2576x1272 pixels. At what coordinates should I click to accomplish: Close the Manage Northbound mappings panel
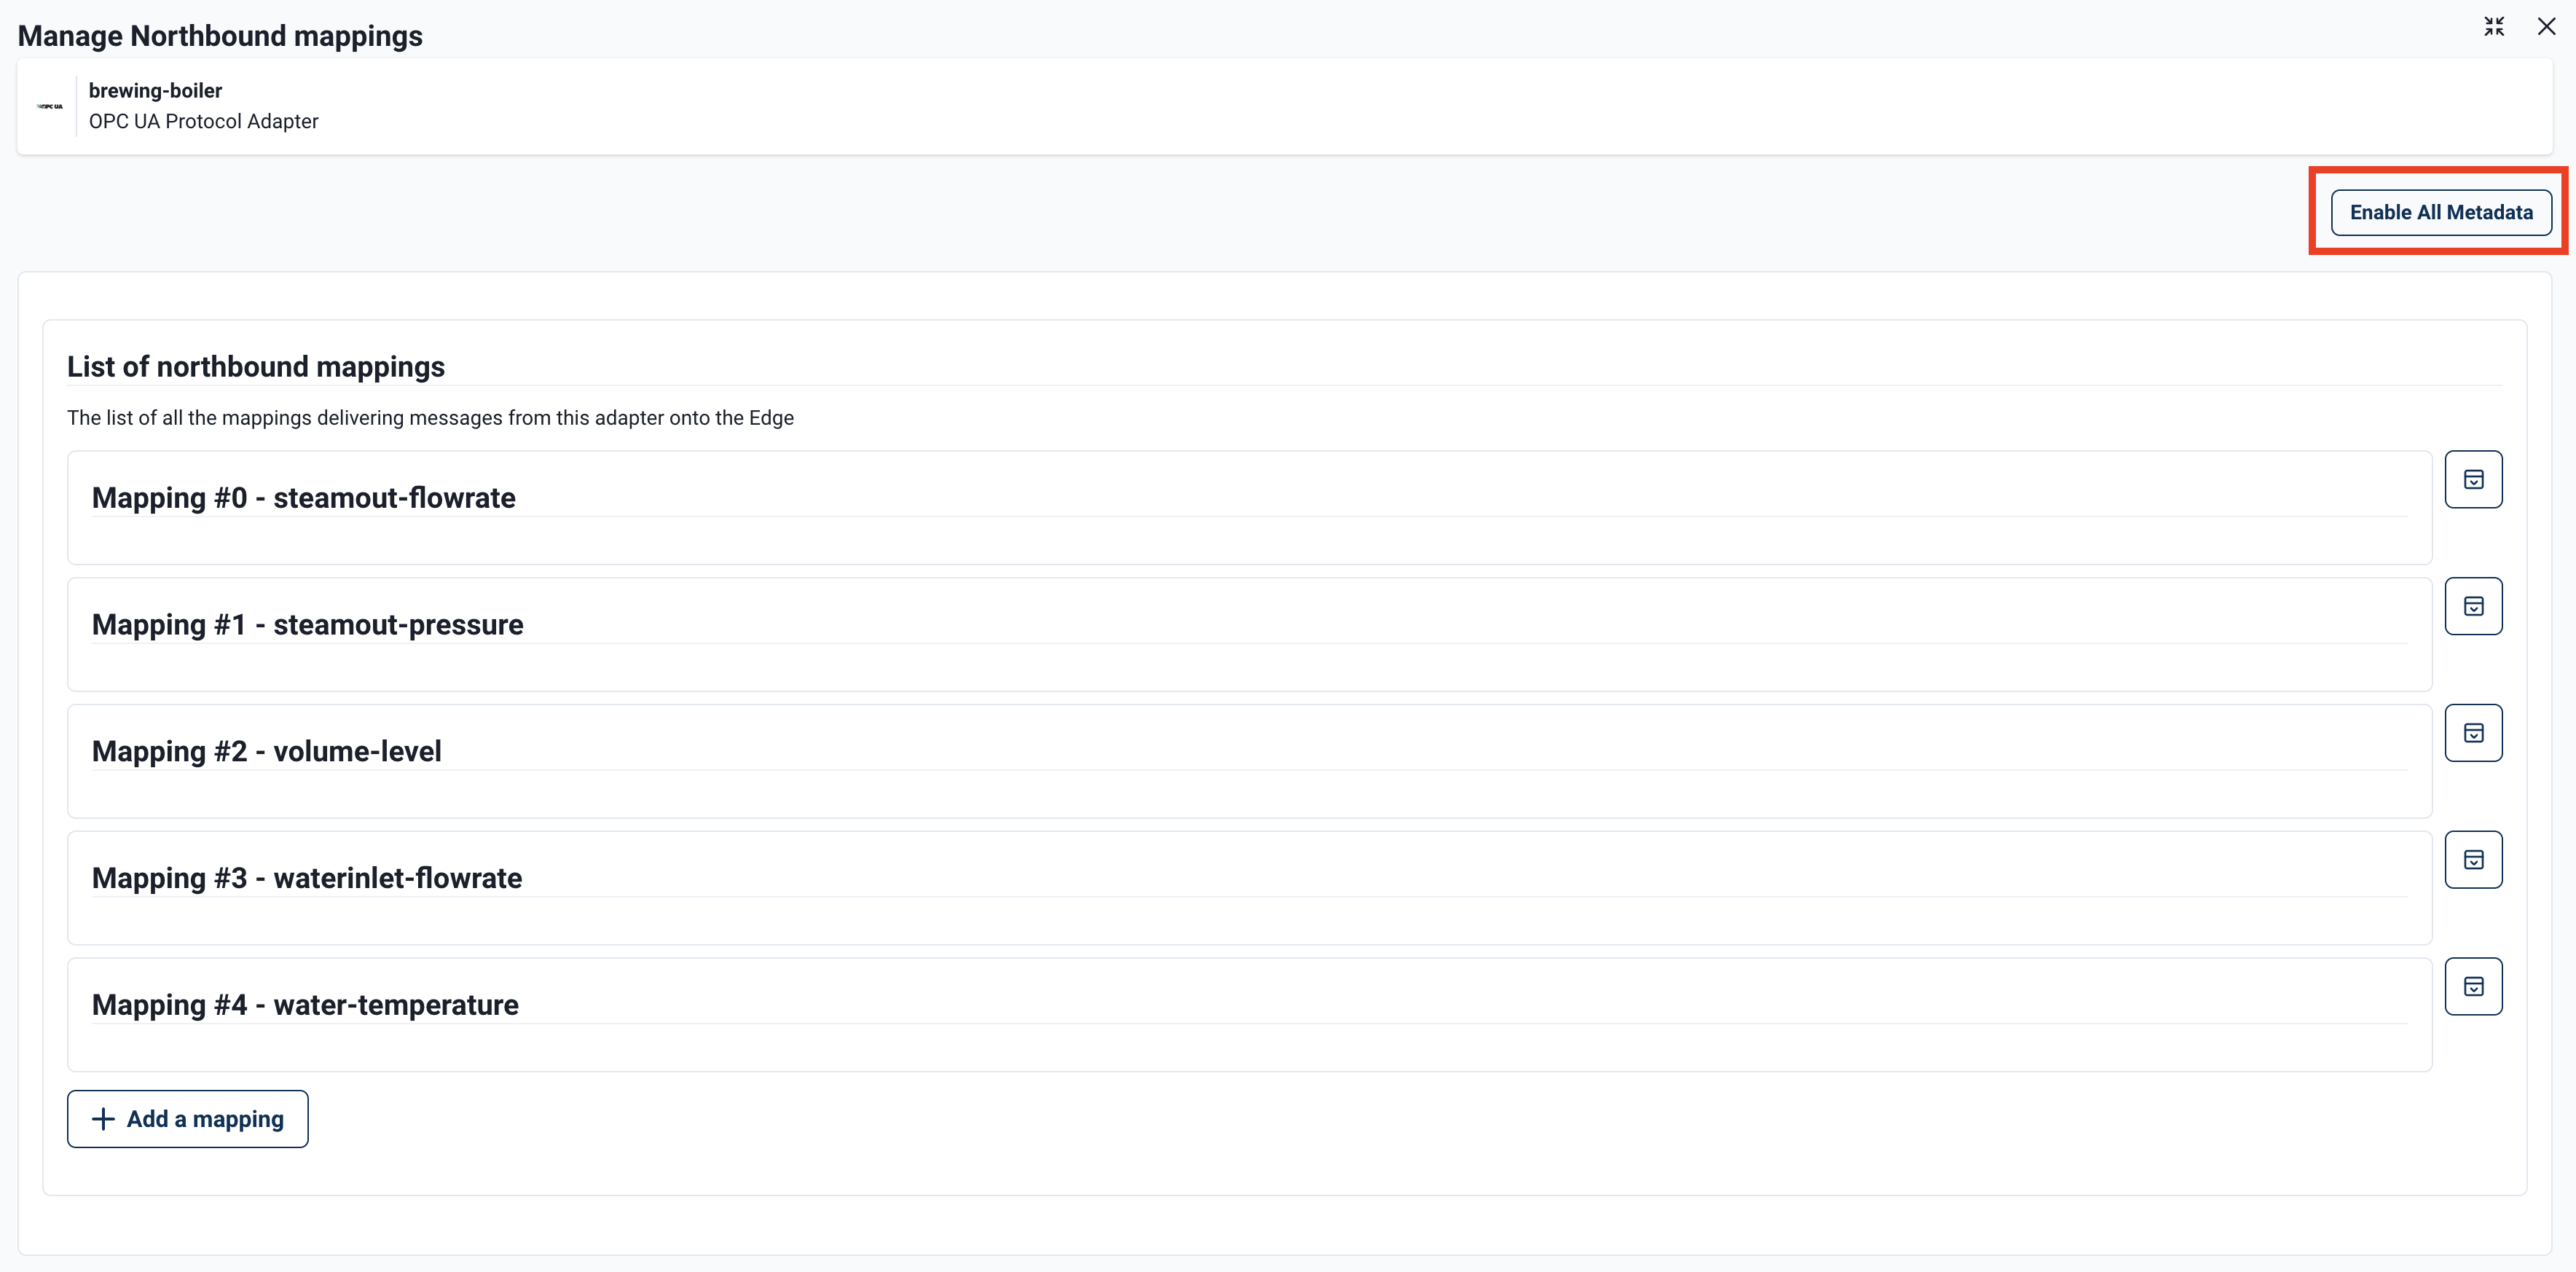click(2546, 27)
